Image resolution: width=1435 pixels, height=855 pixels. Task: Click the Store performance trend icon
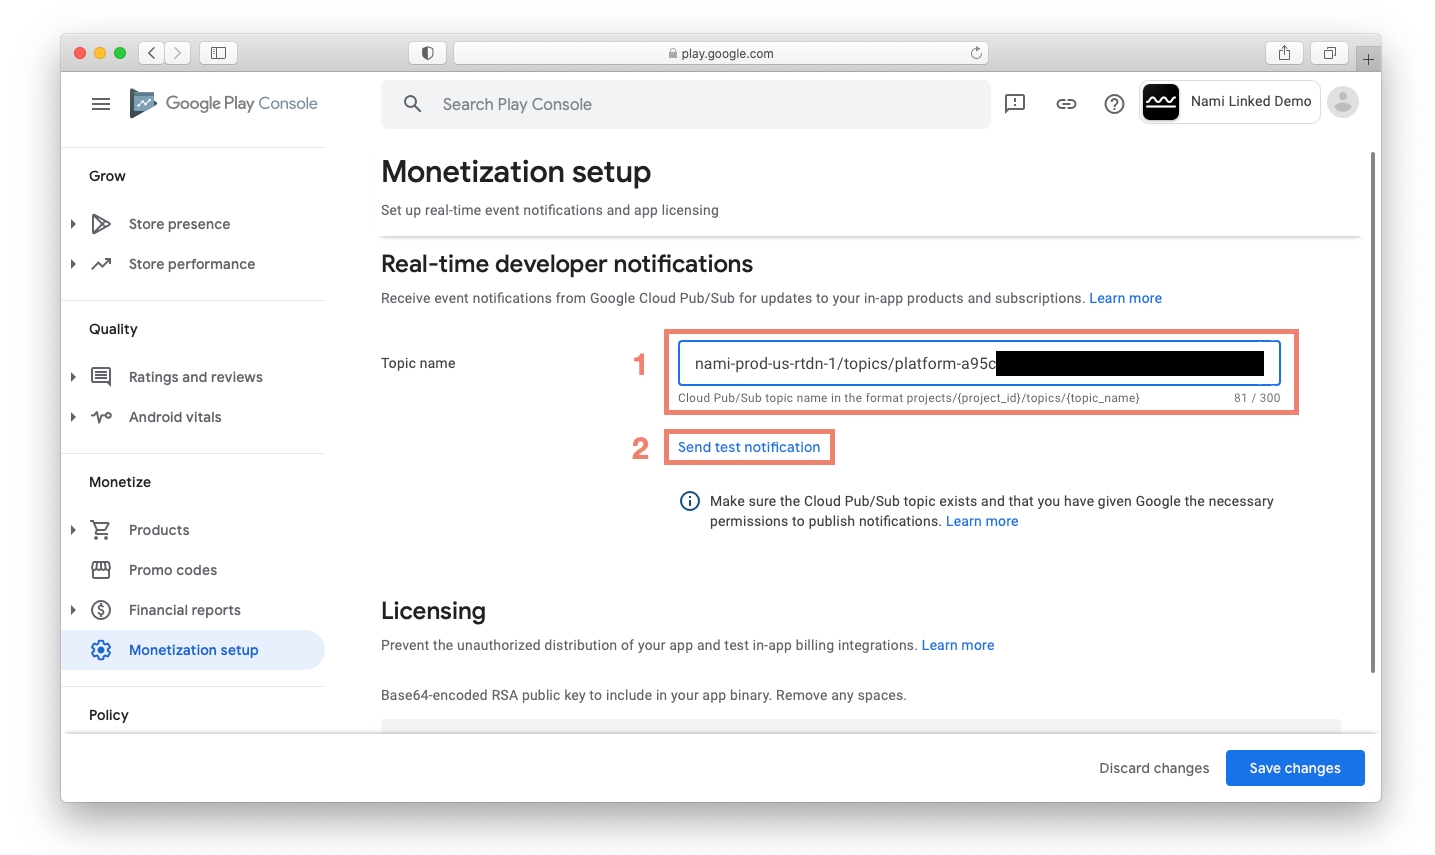coord(101,264)
